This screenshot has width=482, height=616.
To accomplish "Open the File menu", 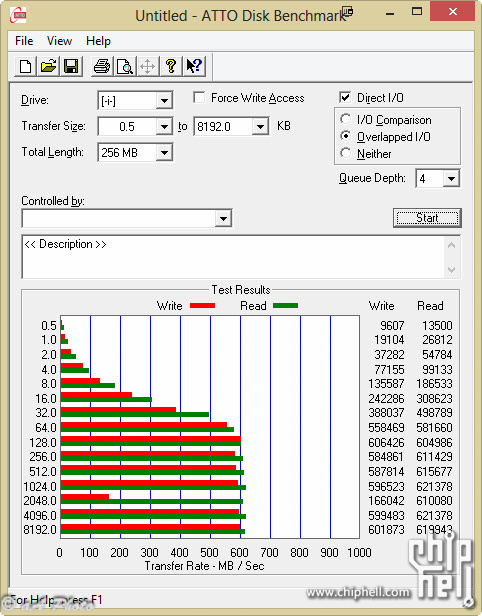I will pyautogui.click(x=24, y=41).
